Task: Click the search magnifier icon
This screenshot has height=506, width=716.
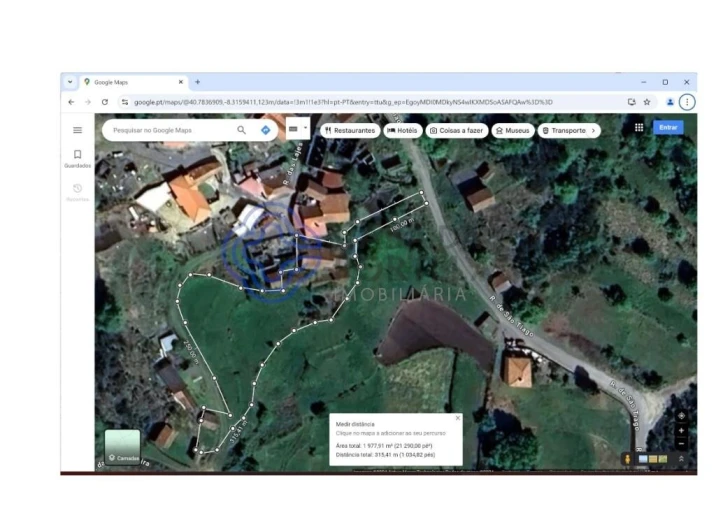Action: click(241, 130)
